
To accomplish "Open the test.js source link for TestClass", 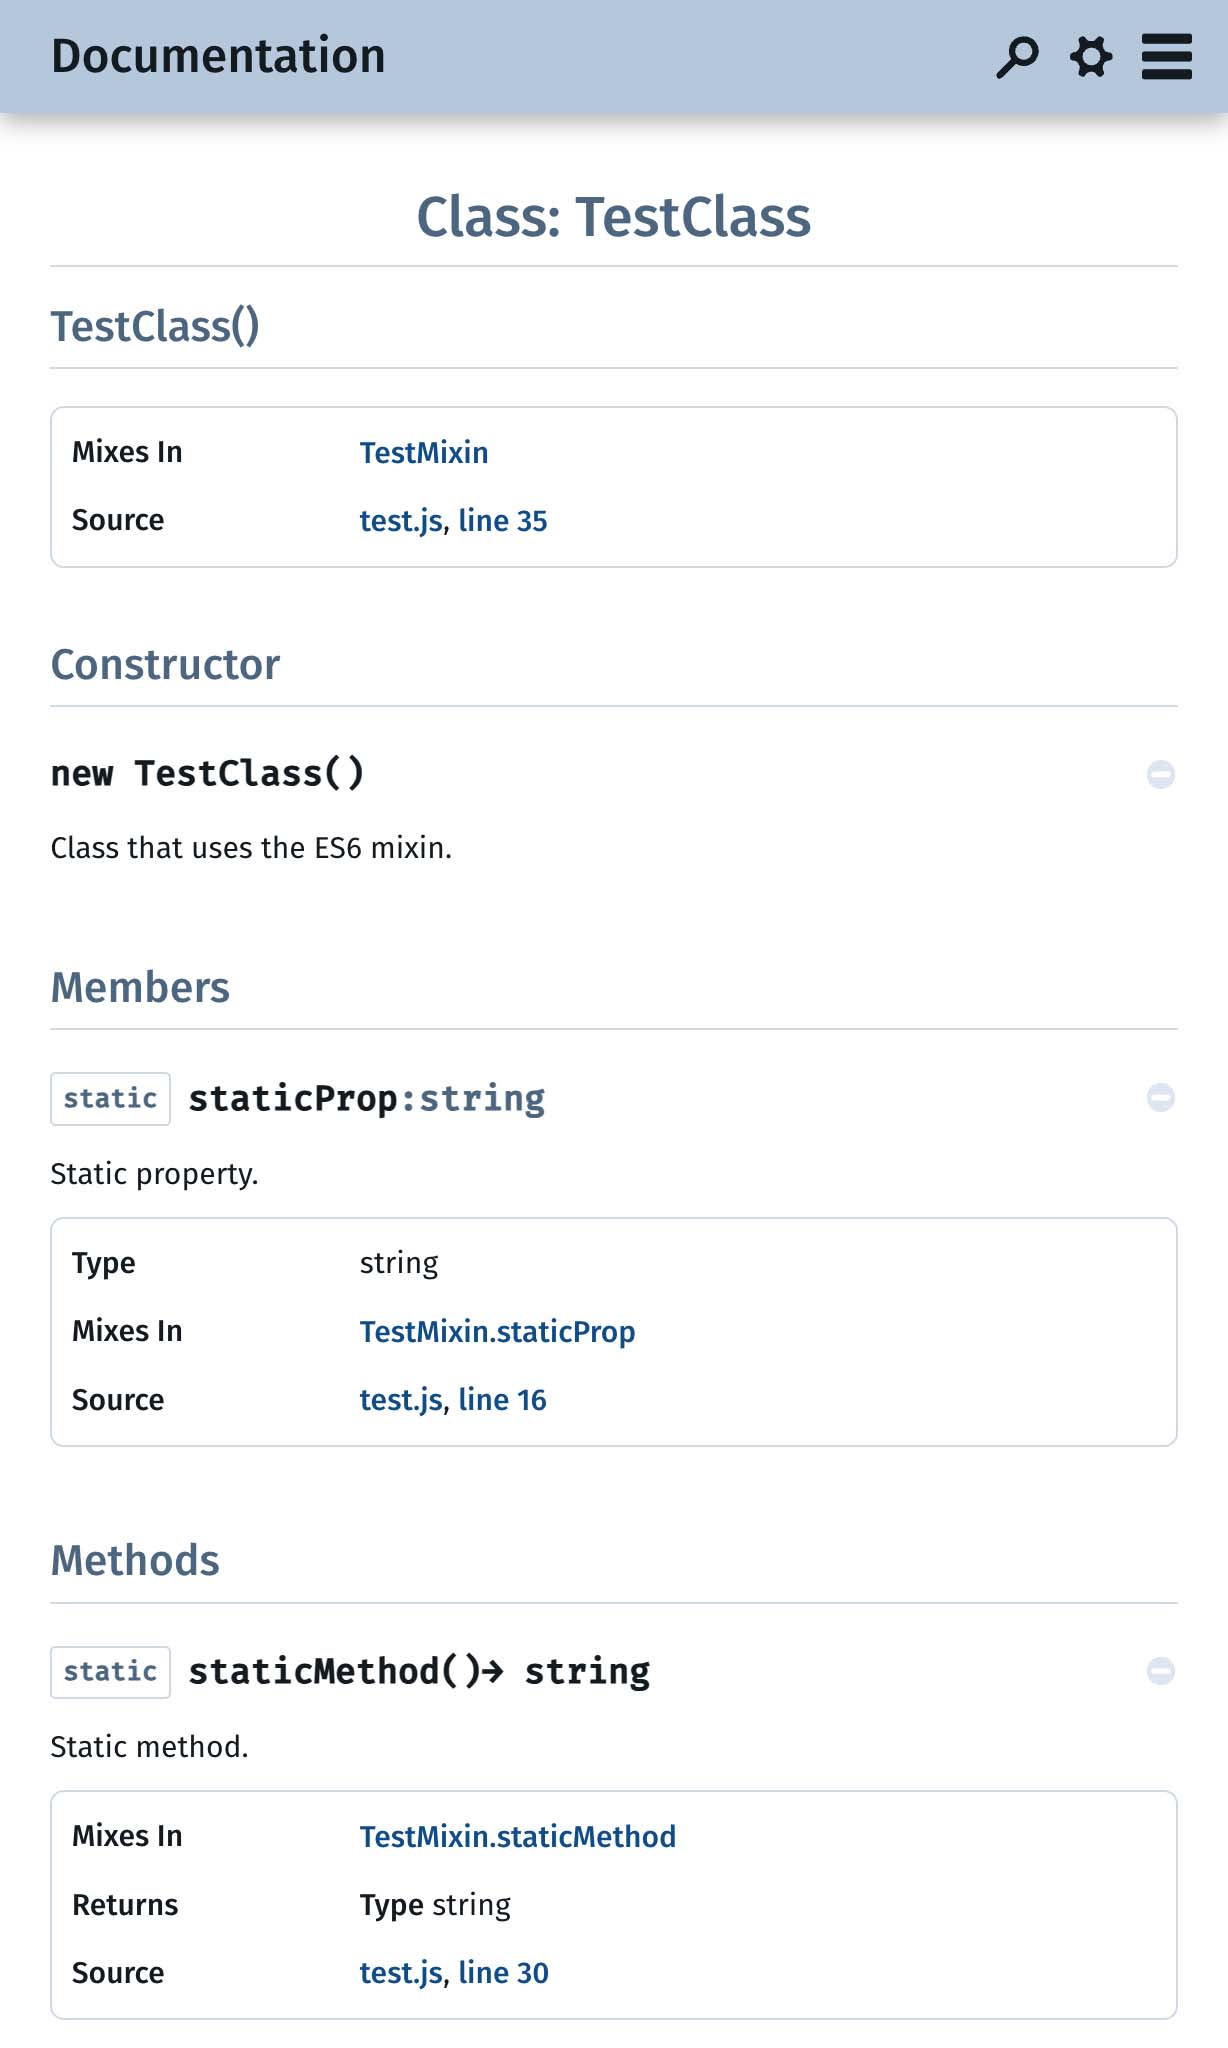I will 400,521.
